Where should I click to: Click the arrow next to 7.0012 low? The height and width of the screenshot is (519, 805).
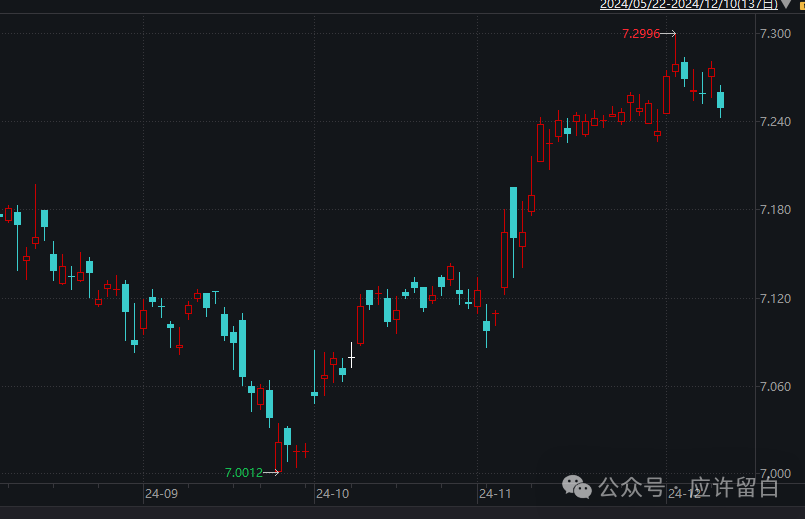pos(272,473)
